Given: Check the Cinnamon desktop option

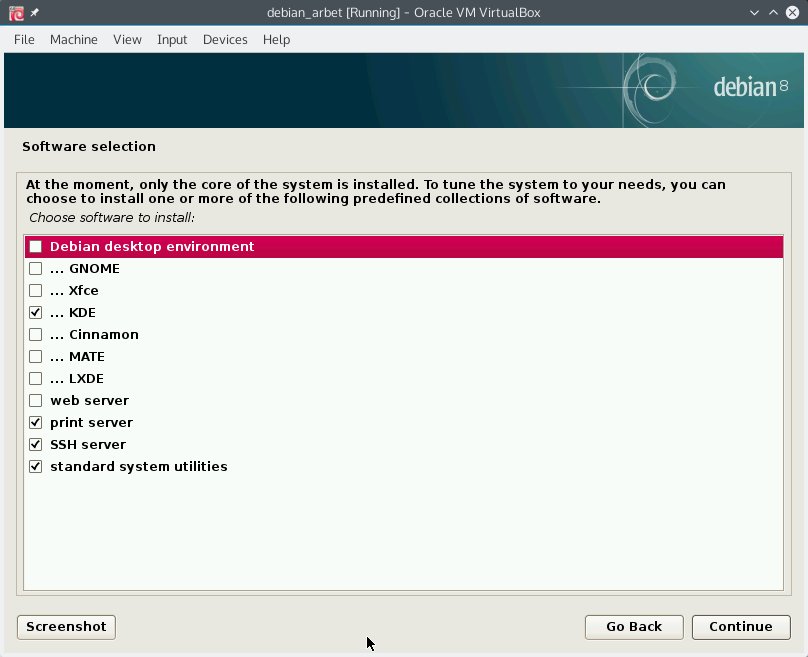Looking at the screenshot, I should [36, 334].
